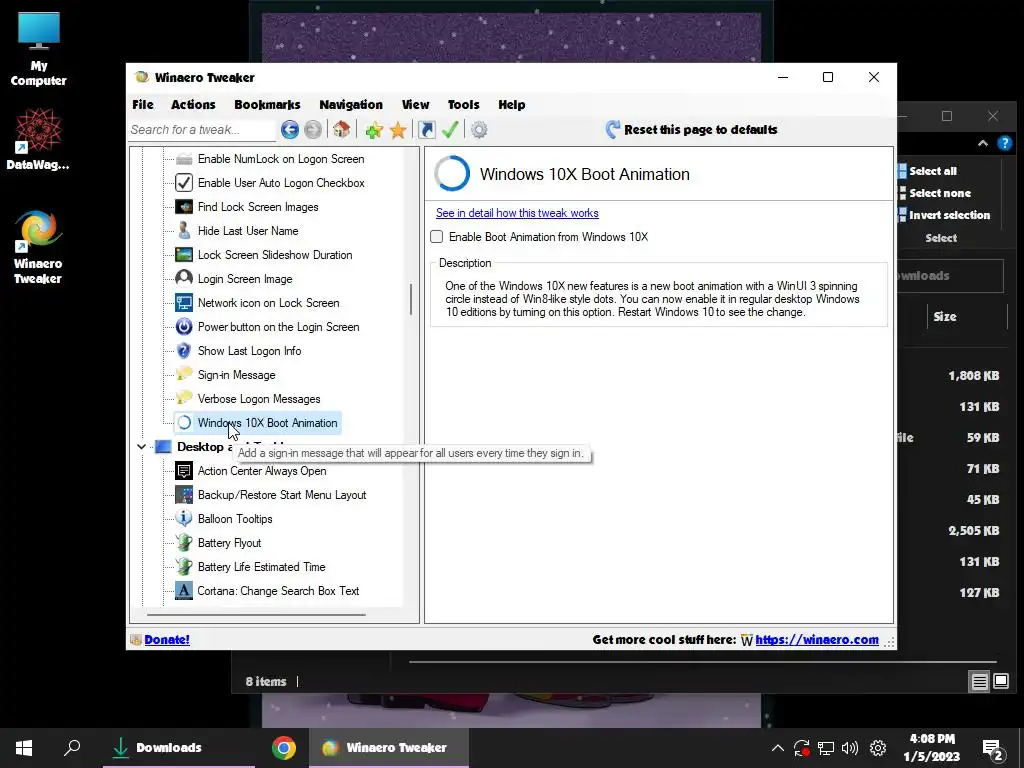Switch Downloads window to large icons view
This screenshot has height=768, width=1024.
pyautogui.click(x=1000, y=682)
